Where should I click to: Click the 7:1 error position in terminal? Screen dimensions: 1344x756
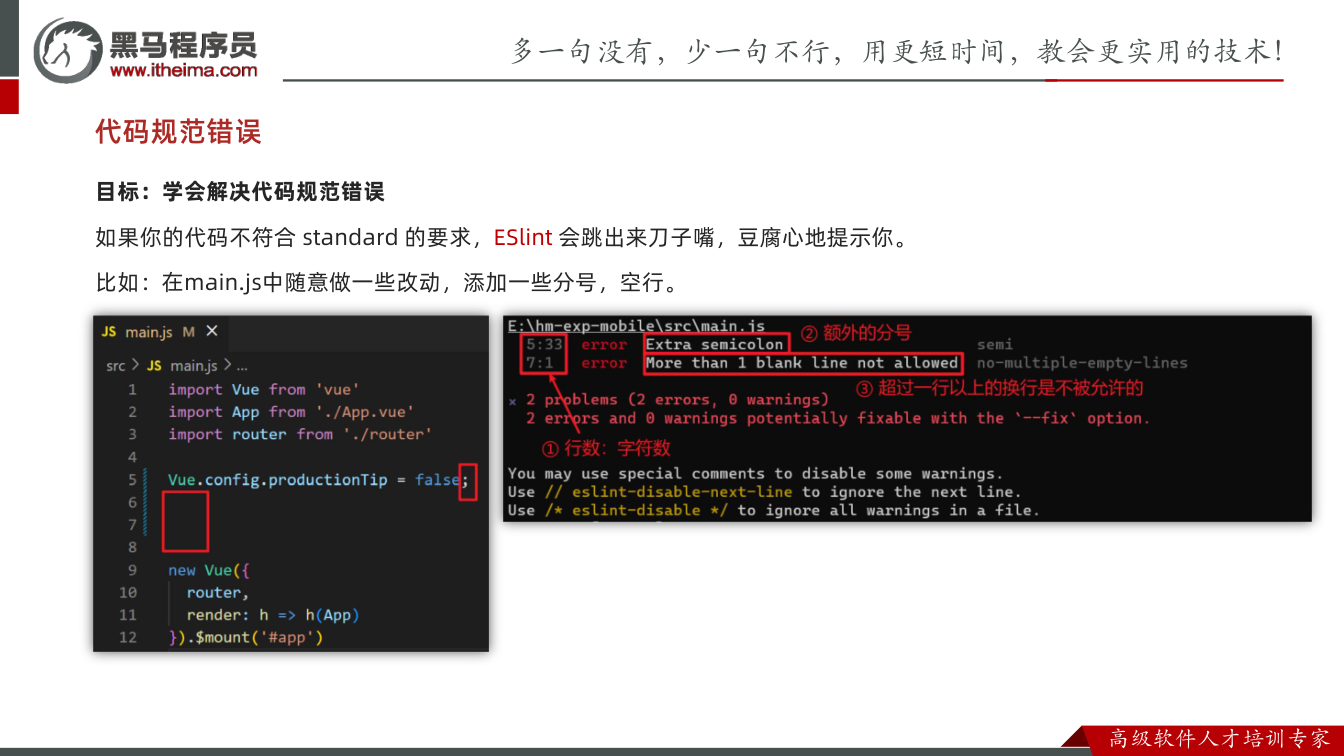point(540,363)
